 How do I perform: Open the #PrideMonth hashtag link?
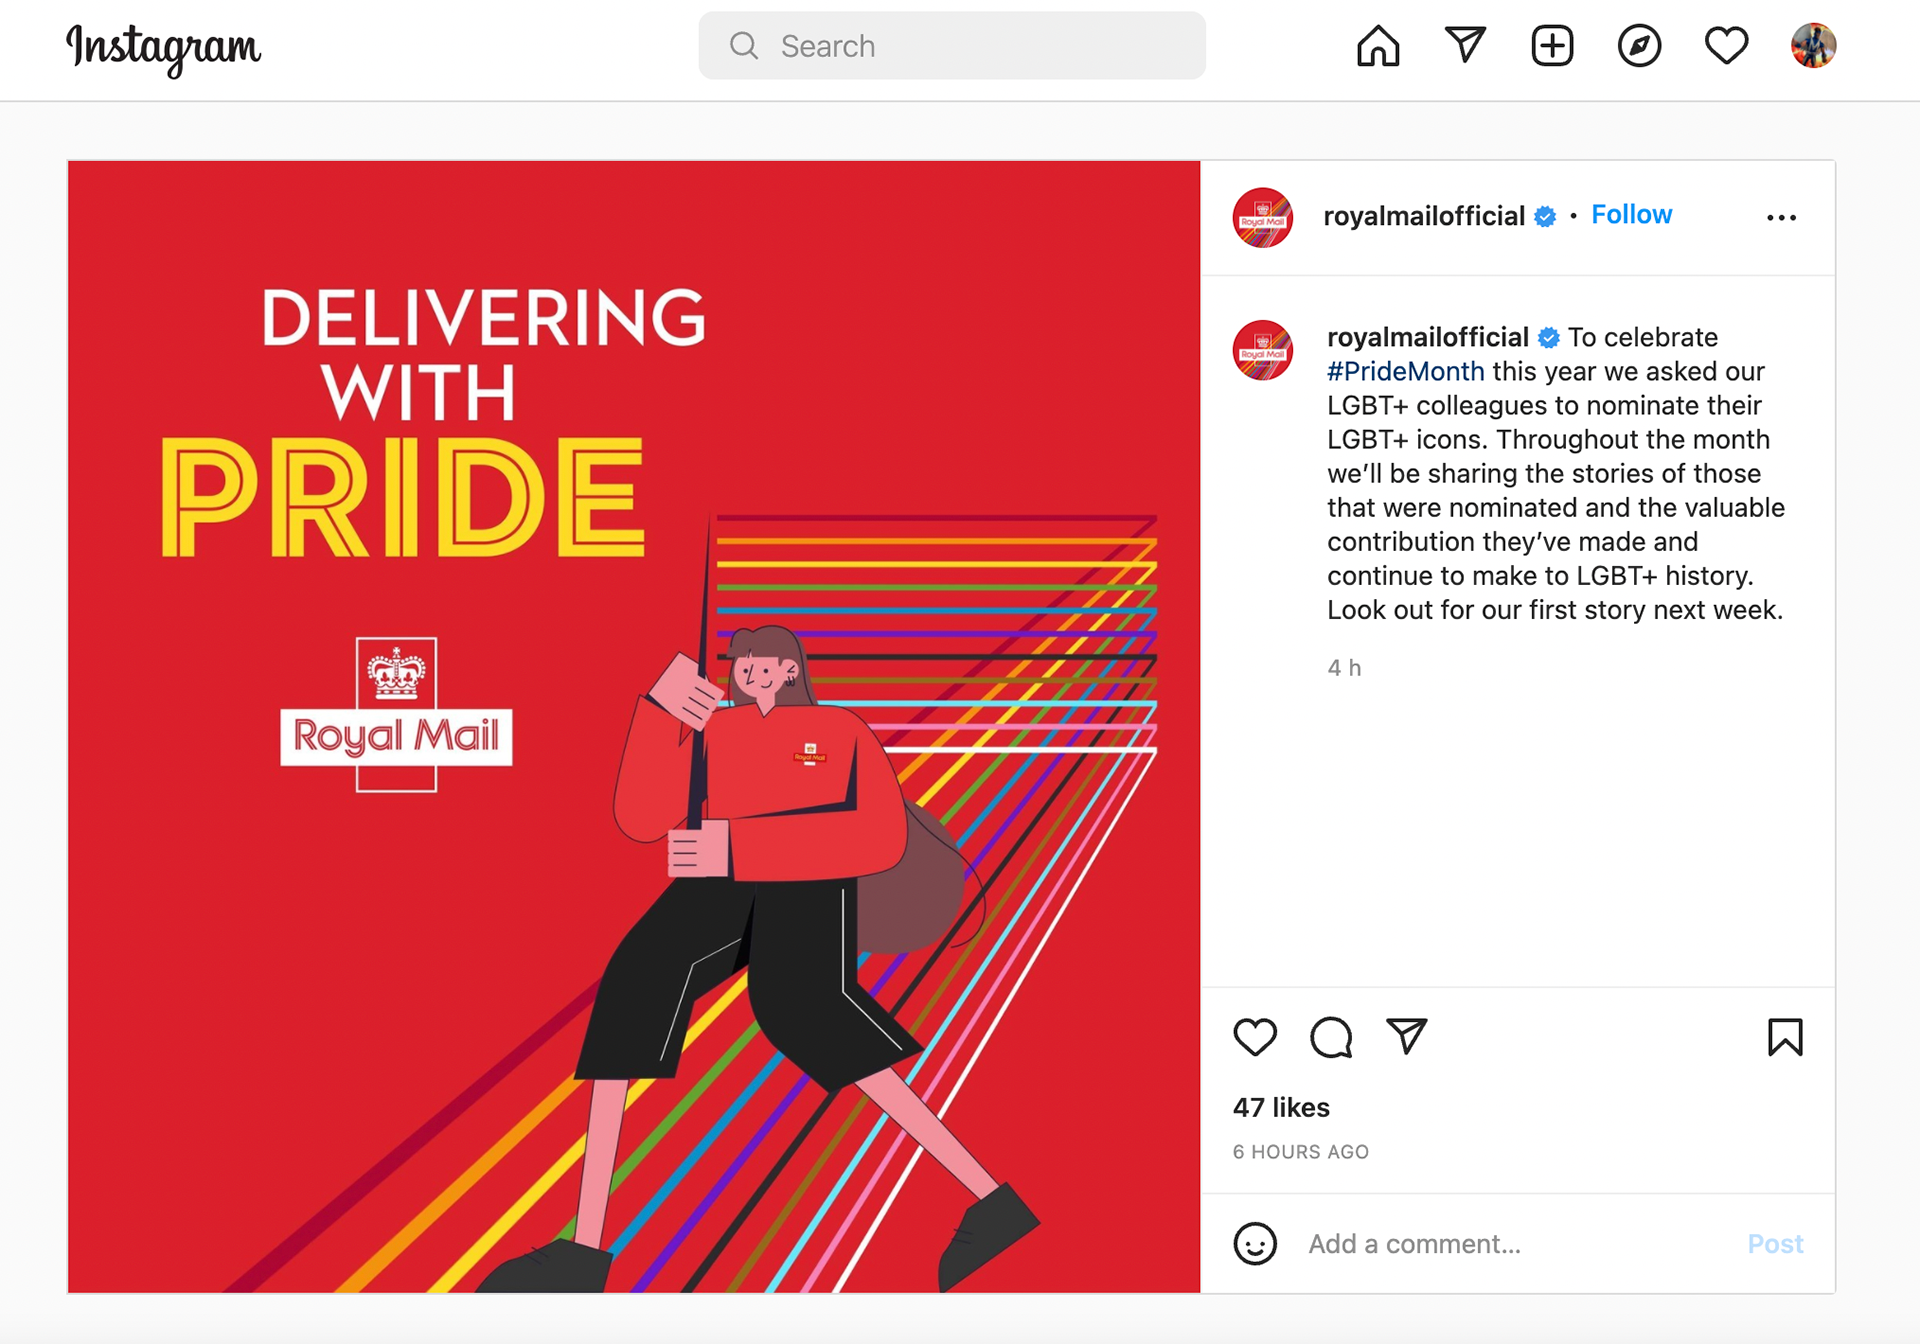coord(1405,372)
